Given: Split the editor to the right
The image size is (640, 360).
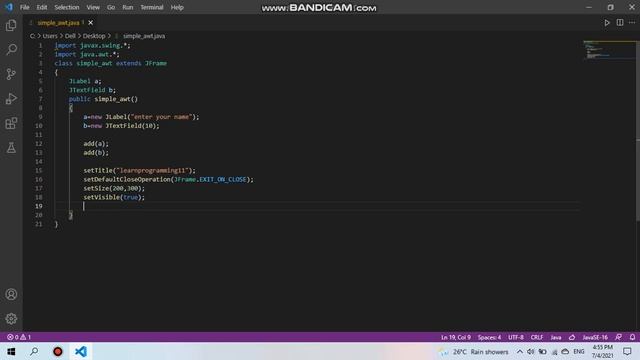Looking at the screenshot, I should coord(620,23).
